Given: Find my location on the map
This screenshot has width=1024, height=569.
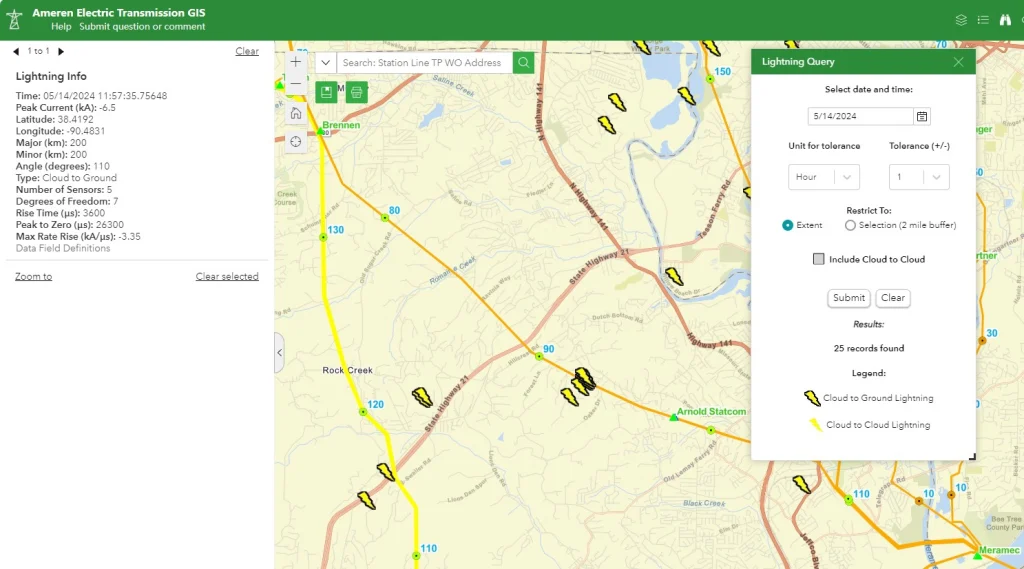Looking at the screenshot, I should pyautogui.click(x=296, y=142).
